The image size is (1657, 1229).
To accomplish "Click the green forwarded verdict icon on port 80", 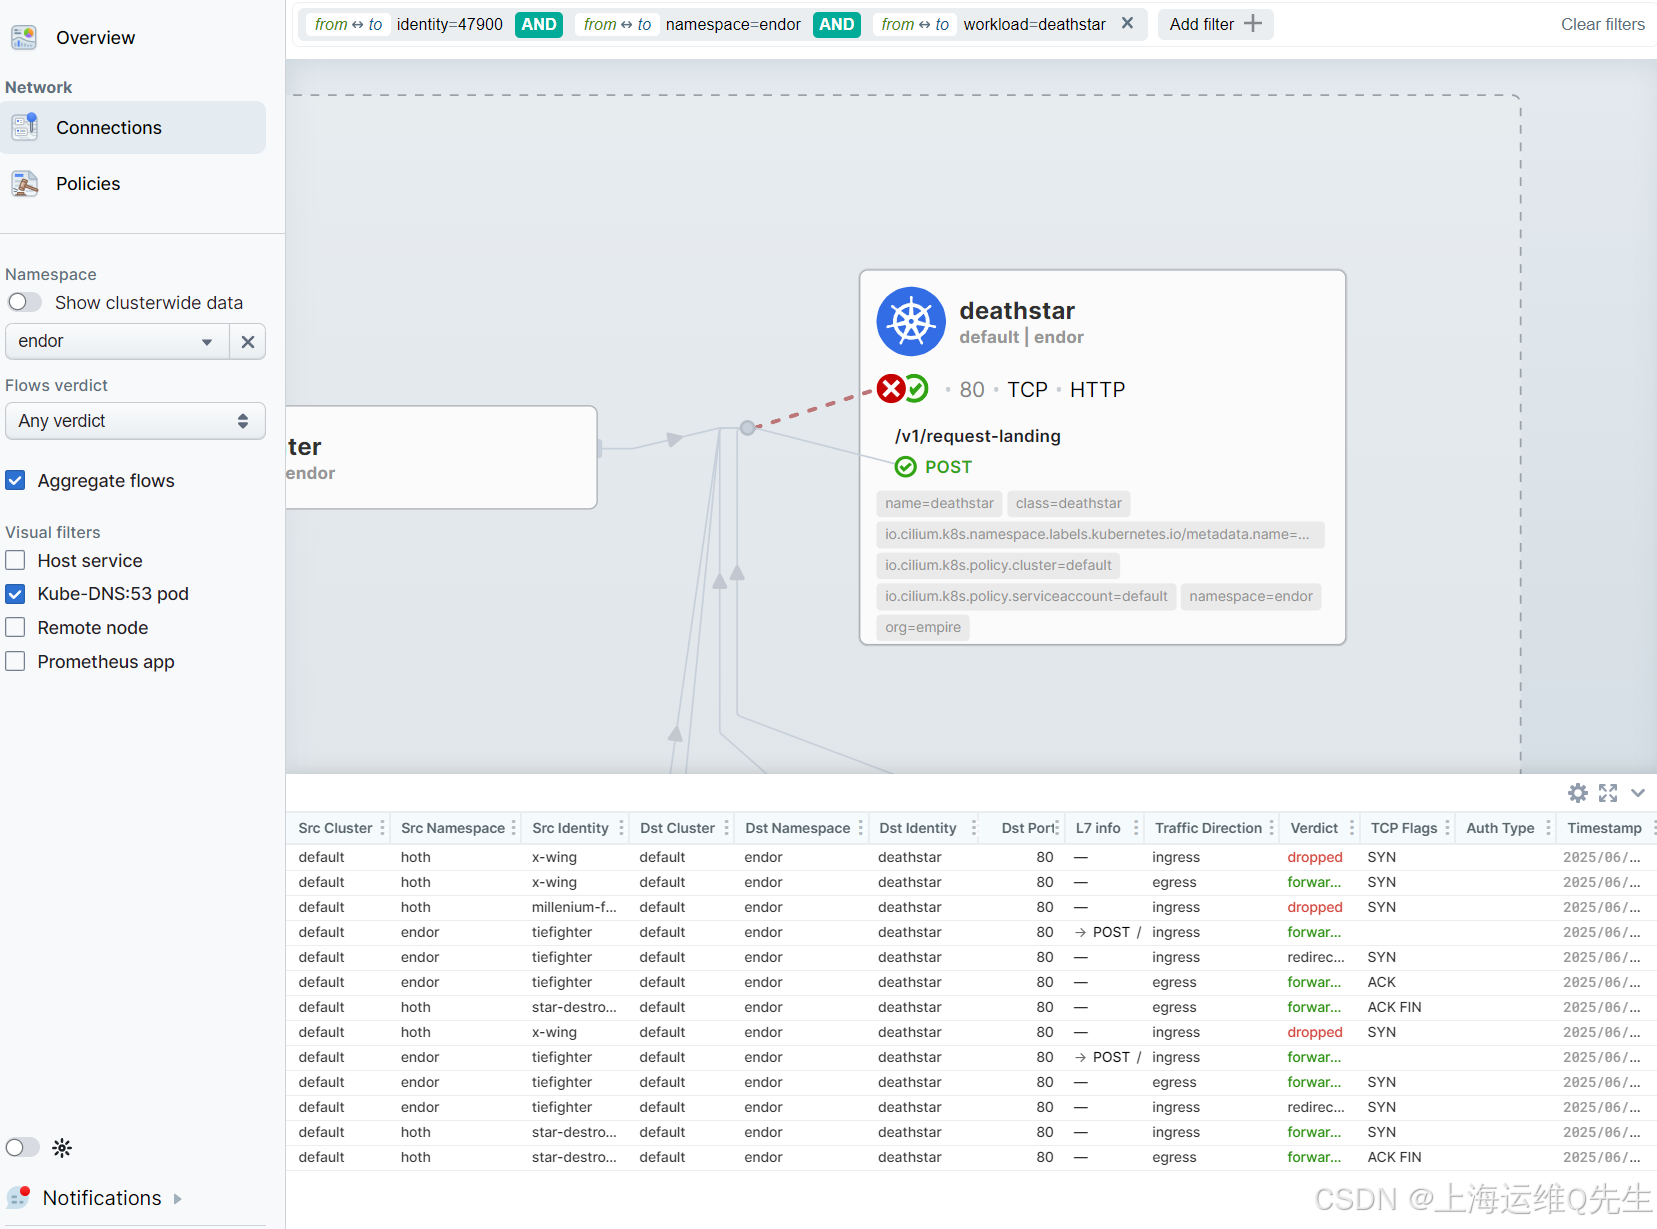I will click(x=916, y=388).
